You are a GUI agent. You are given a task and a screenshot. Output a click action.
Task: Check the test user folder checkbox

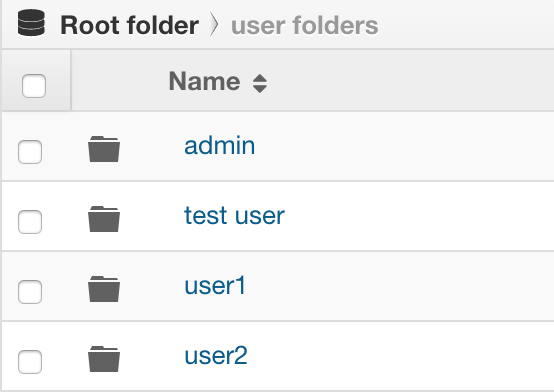coord(30,222)
